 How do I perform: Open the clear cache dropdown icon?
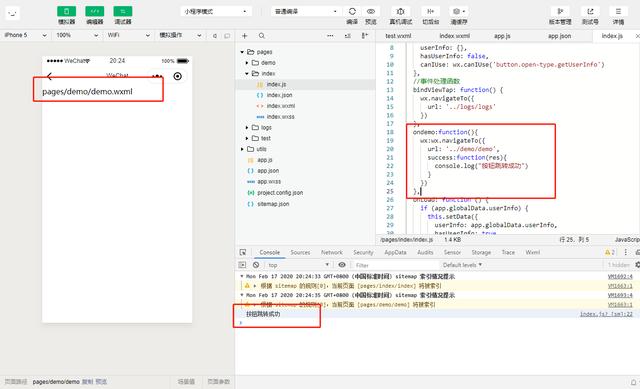click(459, 11)
